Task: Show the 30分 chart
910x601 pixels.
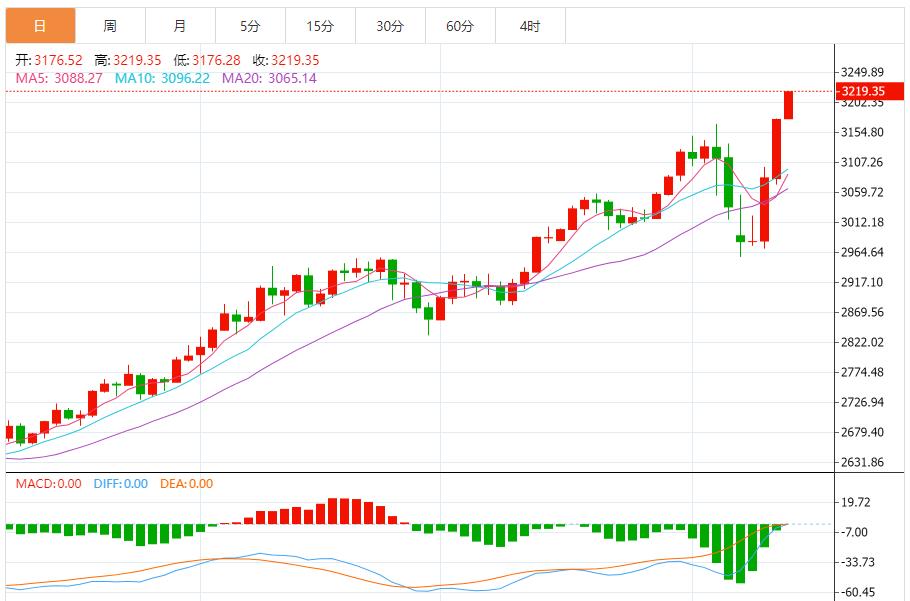Action: coord(390,26)
